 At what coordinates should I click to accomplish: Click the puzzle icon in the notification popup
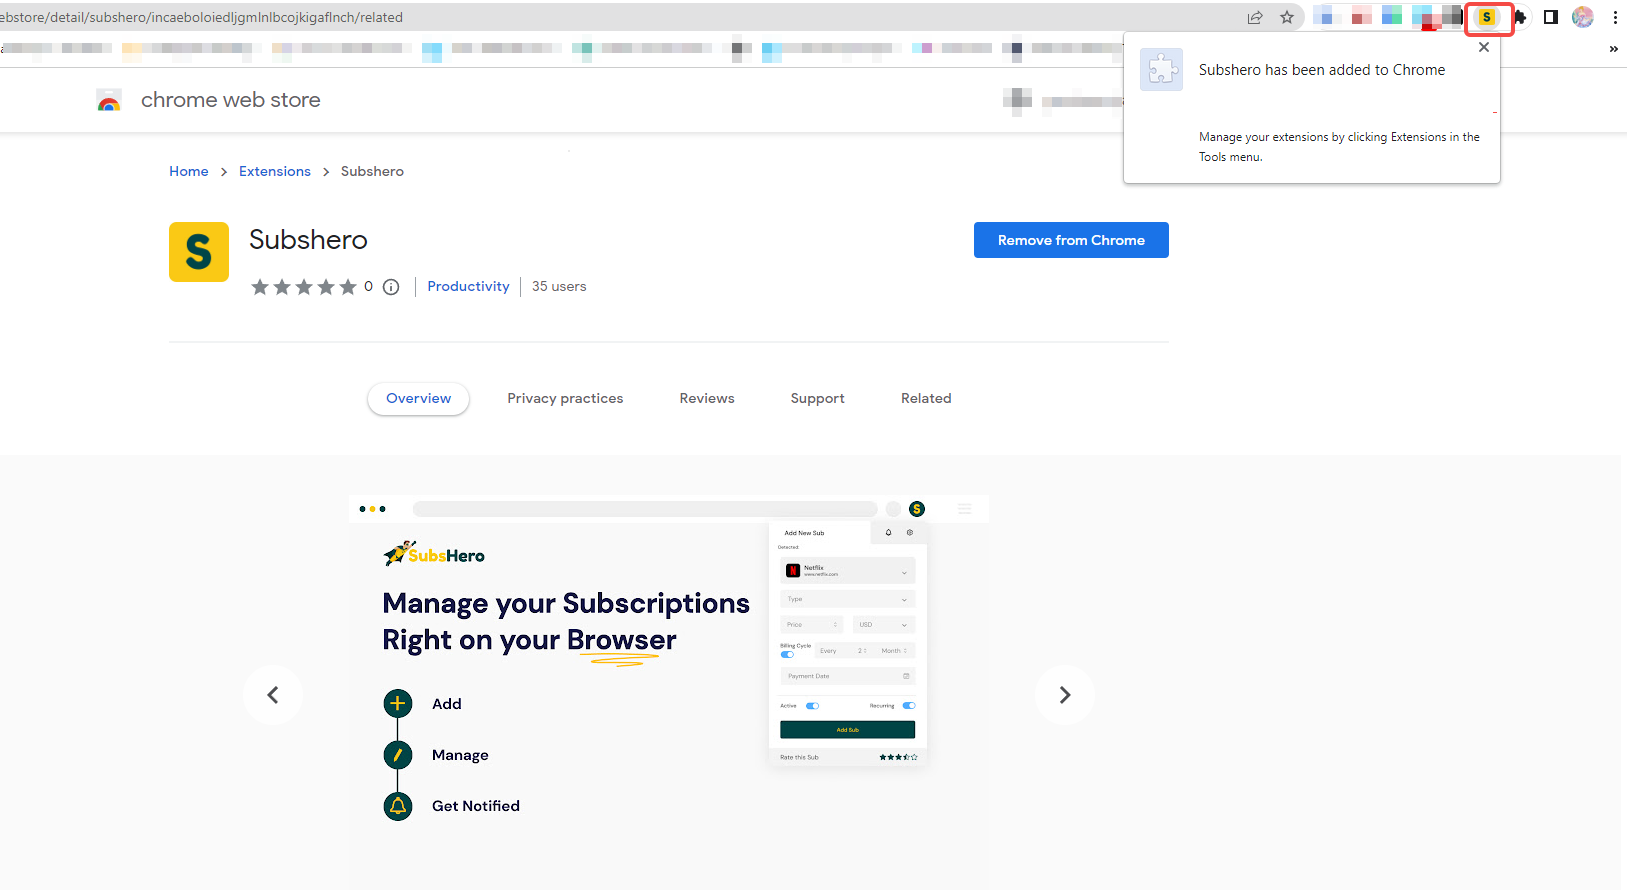click(1162, 70)
